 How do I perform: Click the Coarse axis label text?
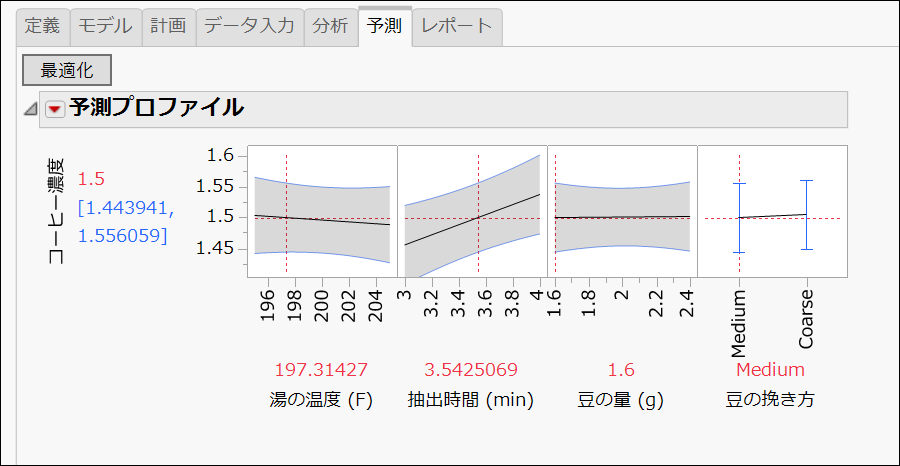806,320
